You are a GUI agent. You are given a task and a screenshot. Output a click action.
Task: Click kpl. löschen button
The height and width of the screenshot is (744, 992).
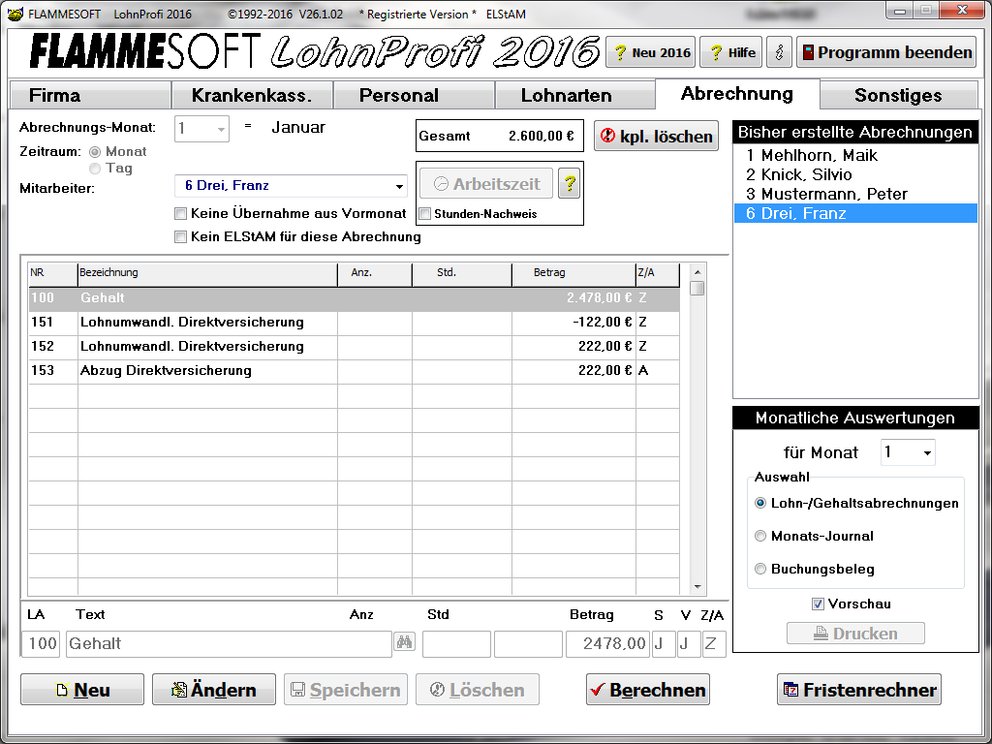656,136
